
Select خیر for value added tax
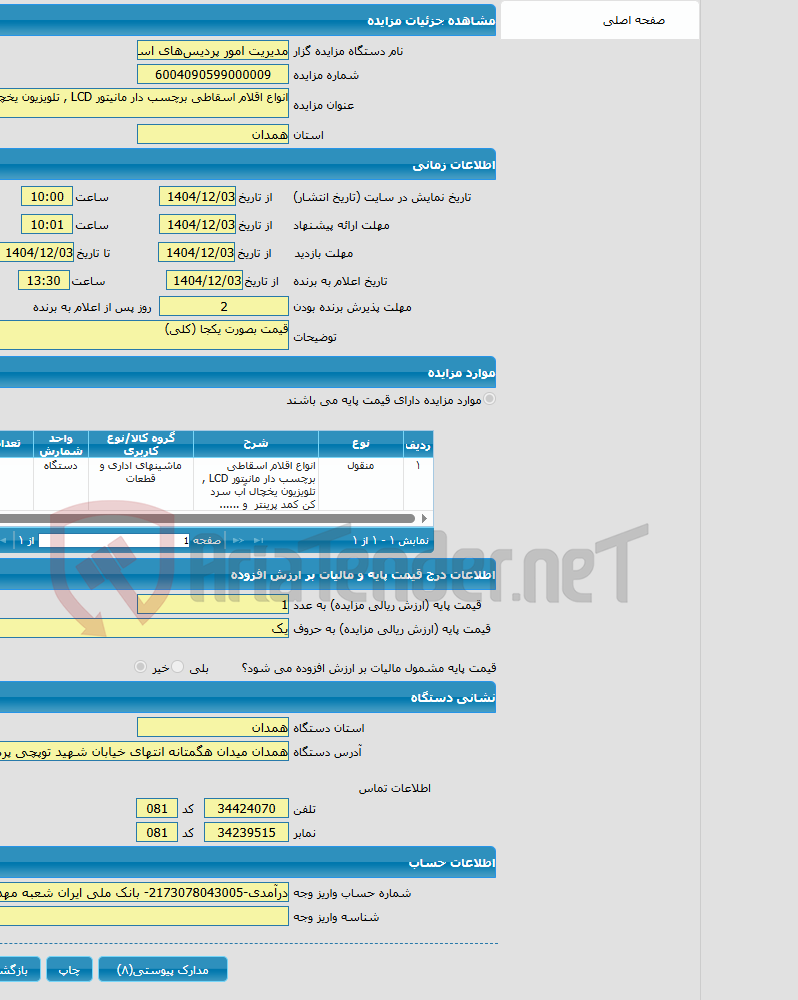coord(140,666)
